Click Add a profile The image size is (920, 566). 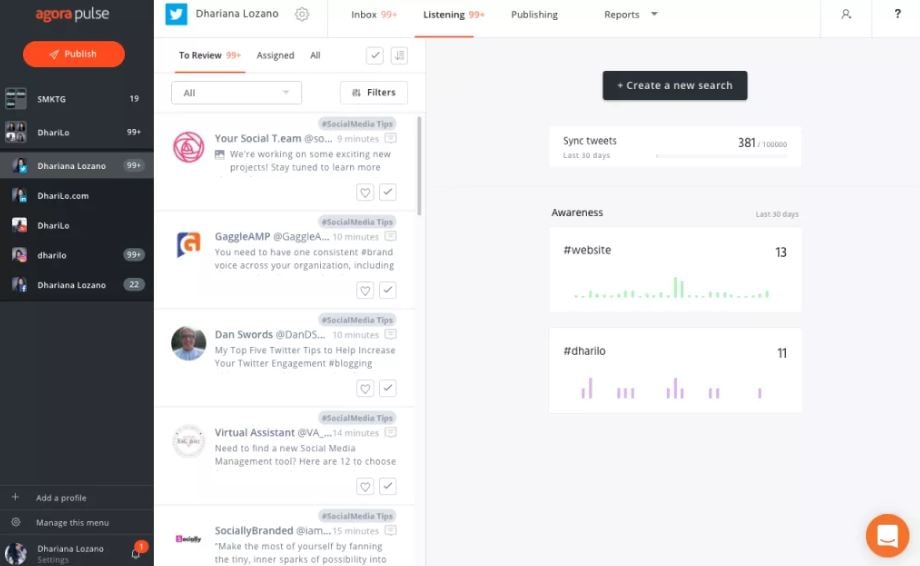61,498
